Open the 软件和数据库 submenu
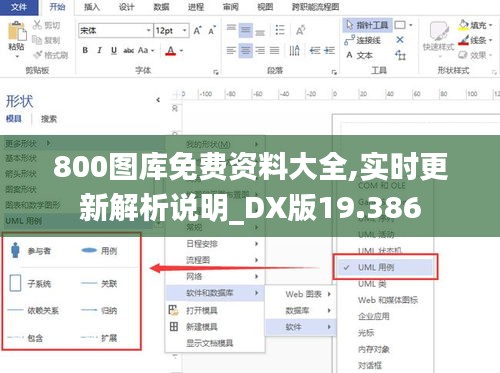This screenshot has height=373, width=500. [x=215, y=293]
